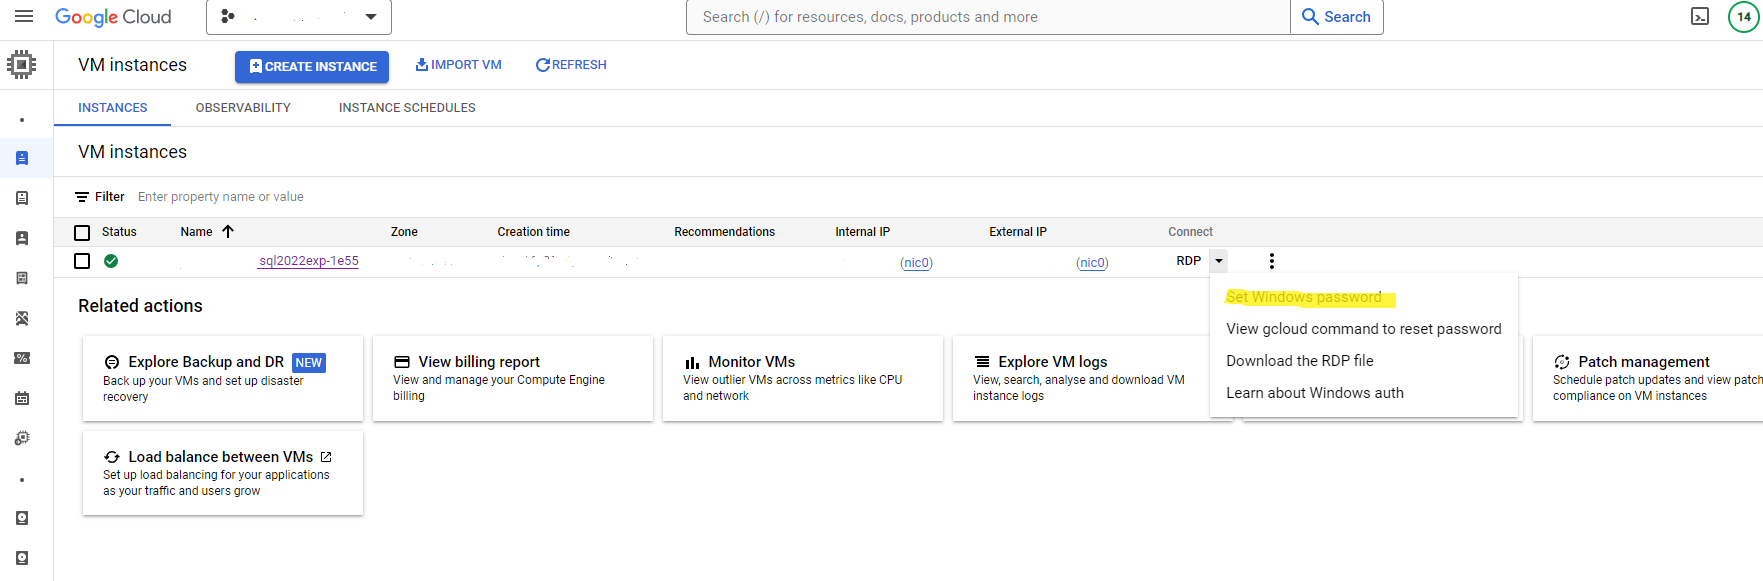Refresh the VM instances list

571,65
